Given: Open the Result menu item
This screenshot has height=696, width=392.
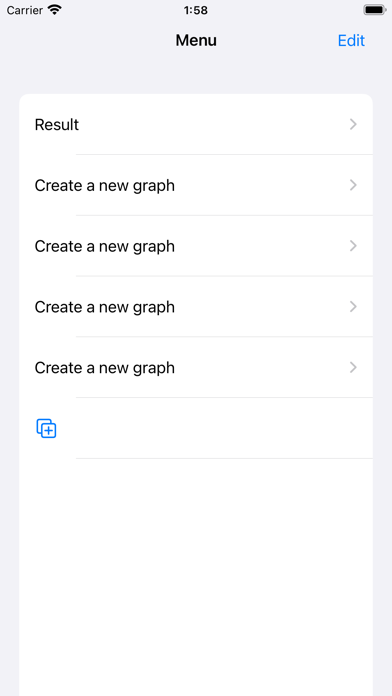Looking at the screenshot, I should click(x=196, y=124).
